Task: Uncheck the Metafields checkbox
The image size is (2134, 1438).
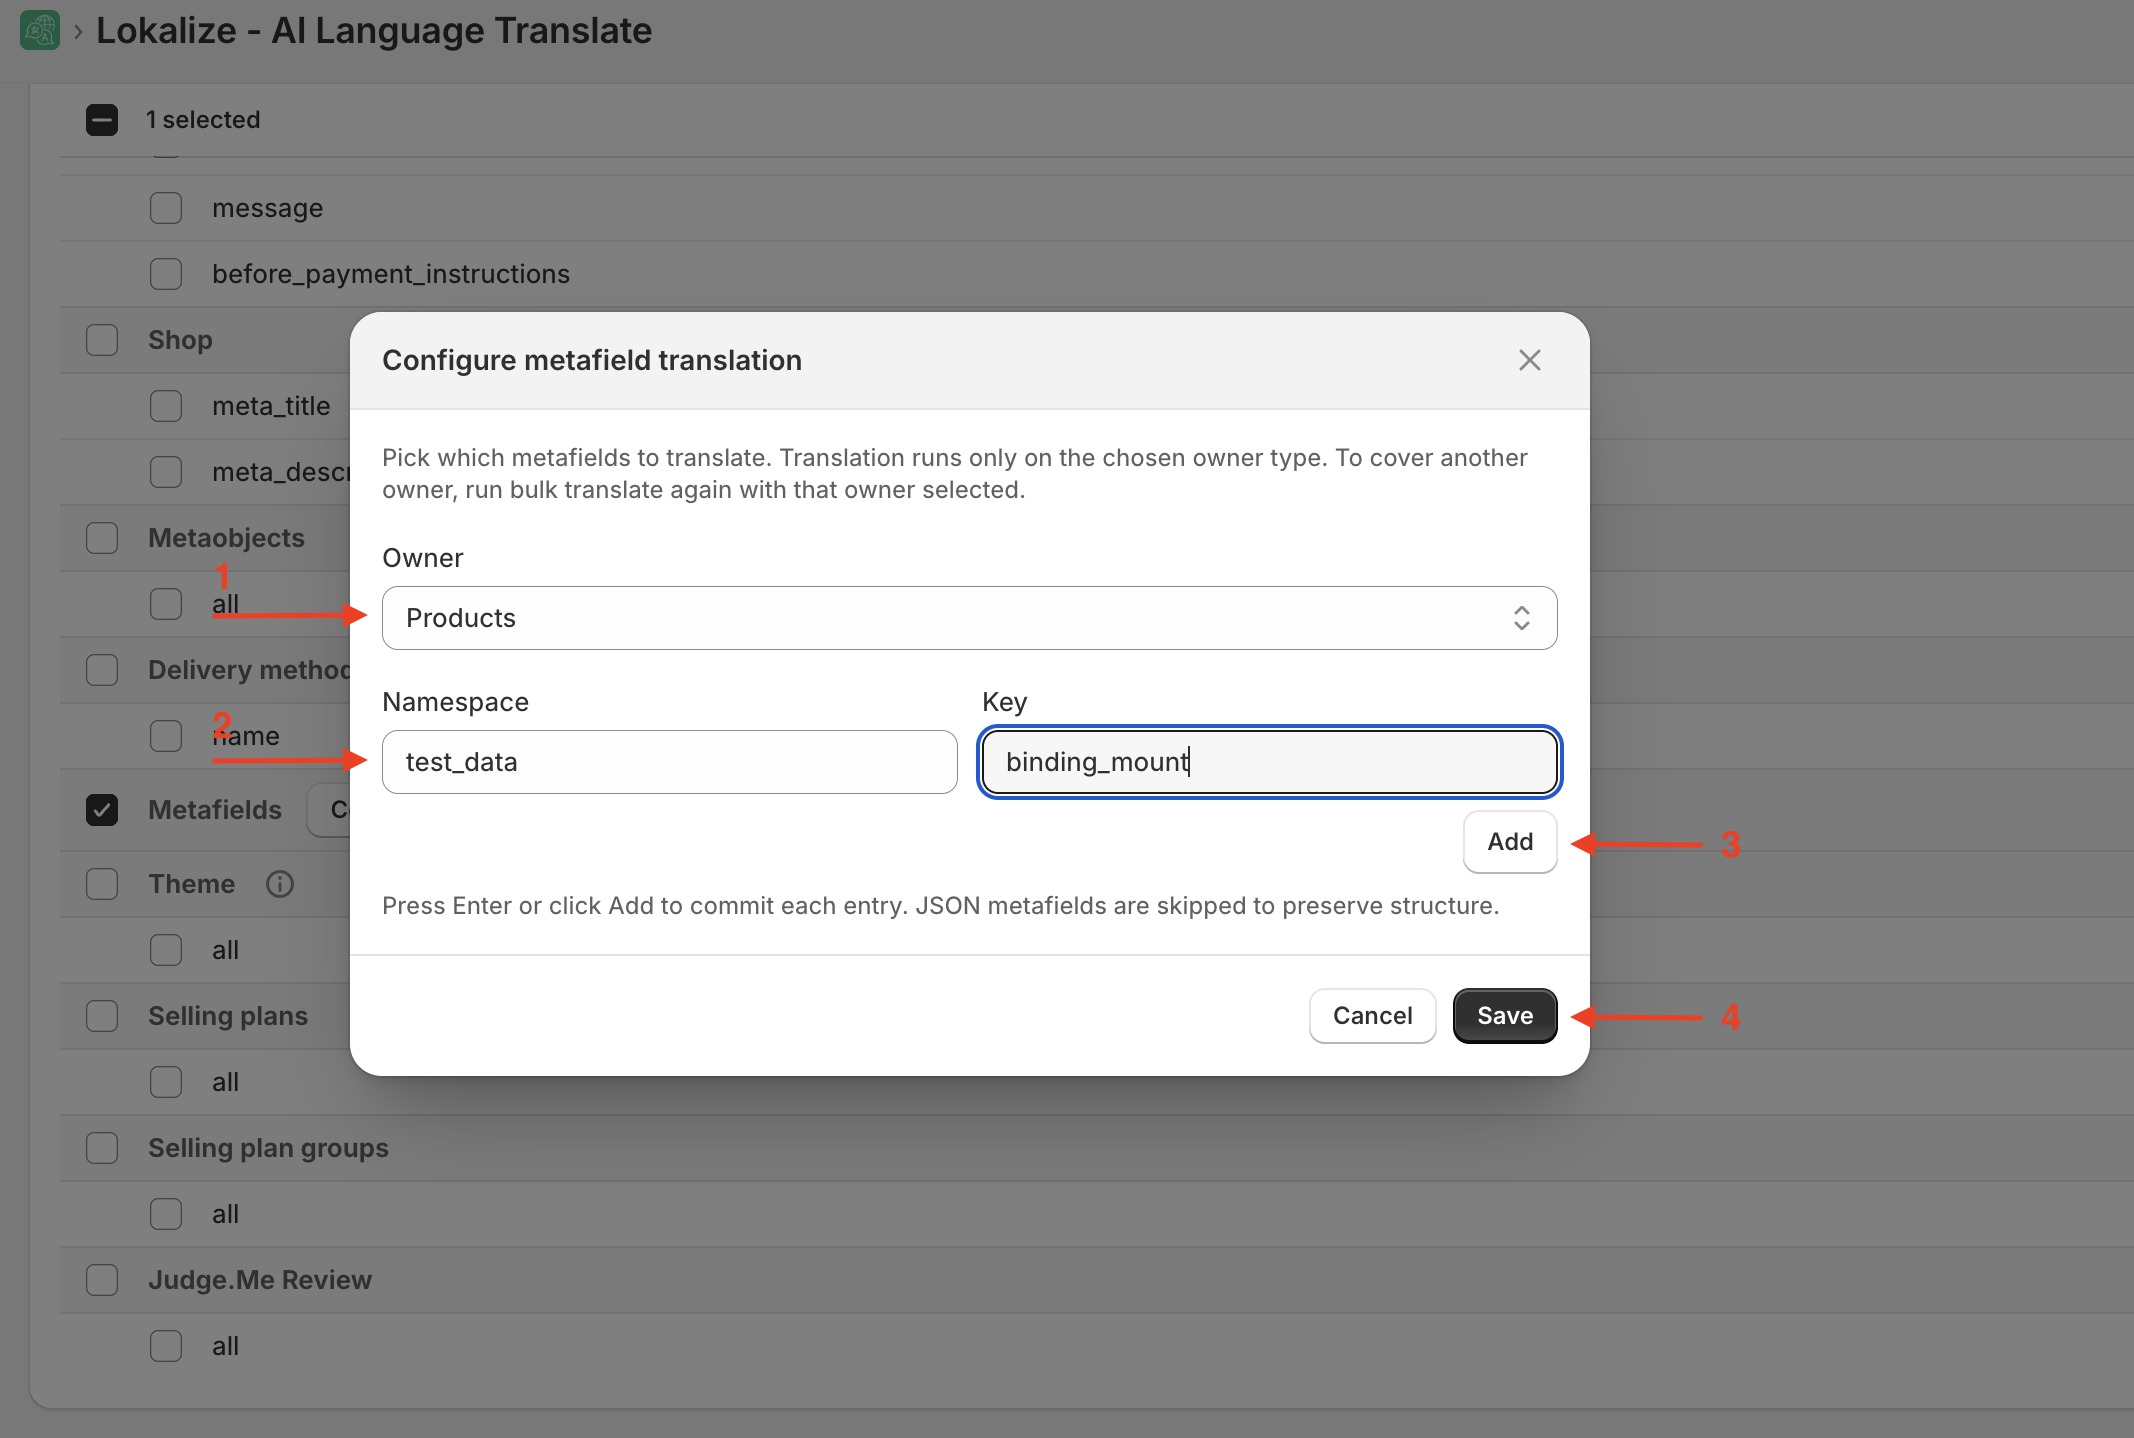Action: 102,810
